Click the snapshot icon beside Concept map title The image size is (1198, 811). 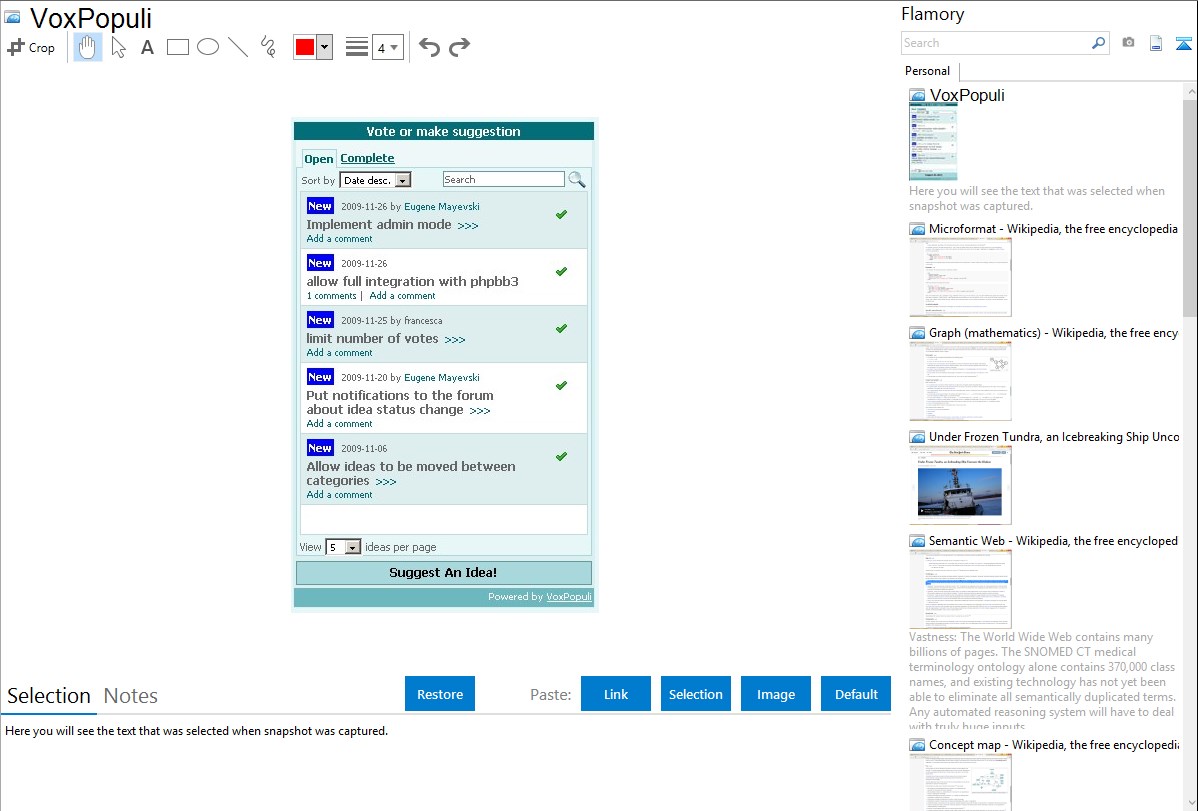click(x=917, y=745)
